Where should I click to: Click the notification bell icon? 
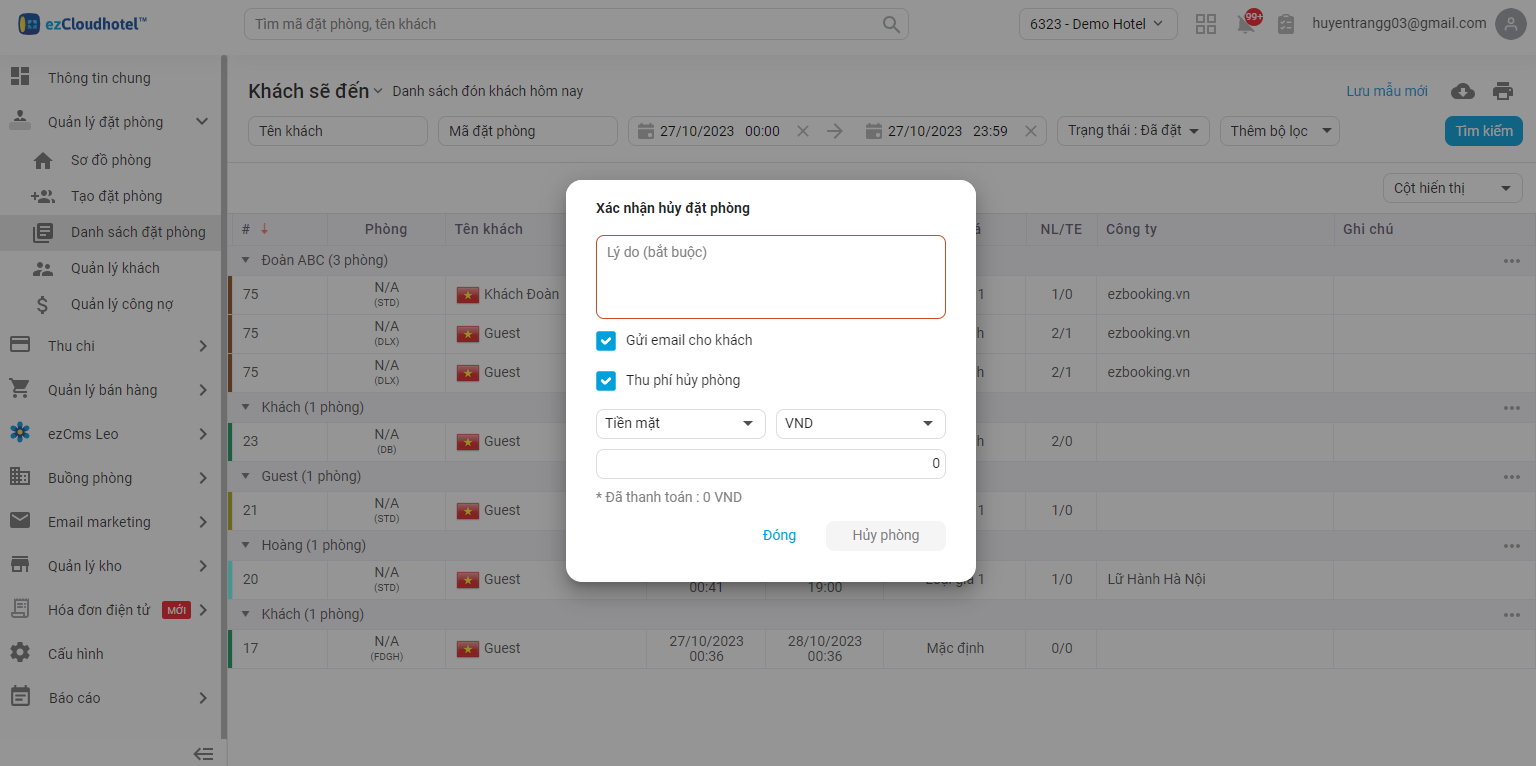pos(1246,25)
